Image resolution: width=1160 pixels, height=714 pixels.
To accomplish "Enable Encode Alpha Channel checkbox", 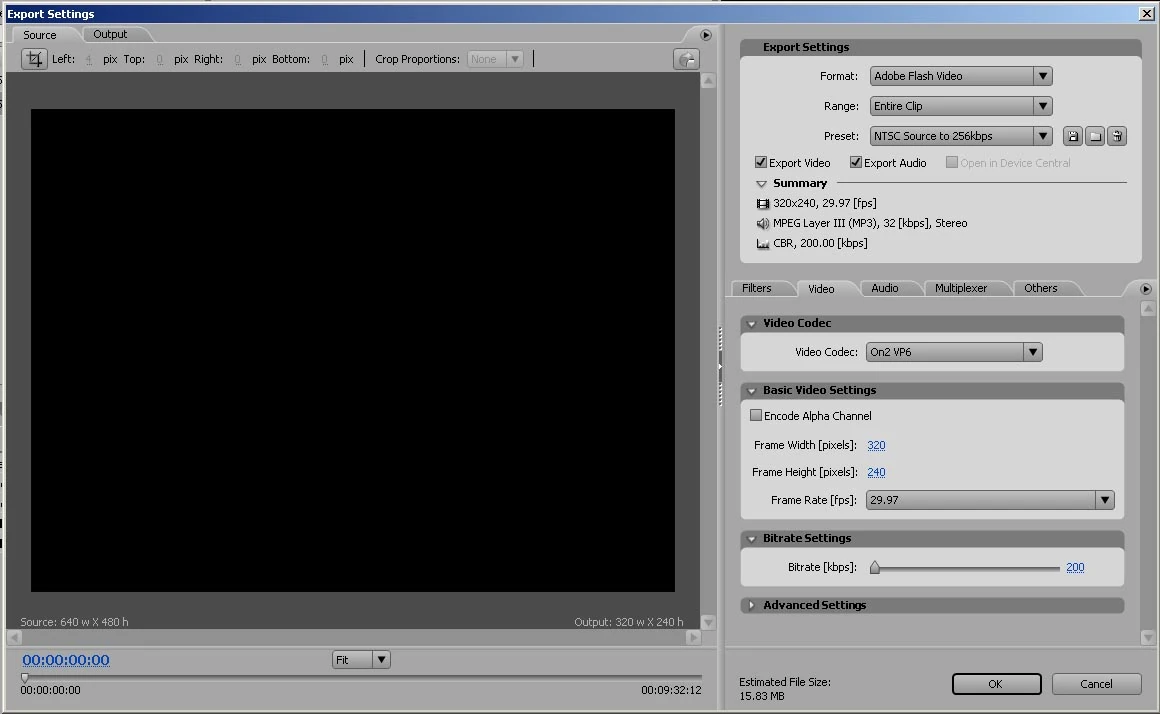I will [x=756, y=415].
